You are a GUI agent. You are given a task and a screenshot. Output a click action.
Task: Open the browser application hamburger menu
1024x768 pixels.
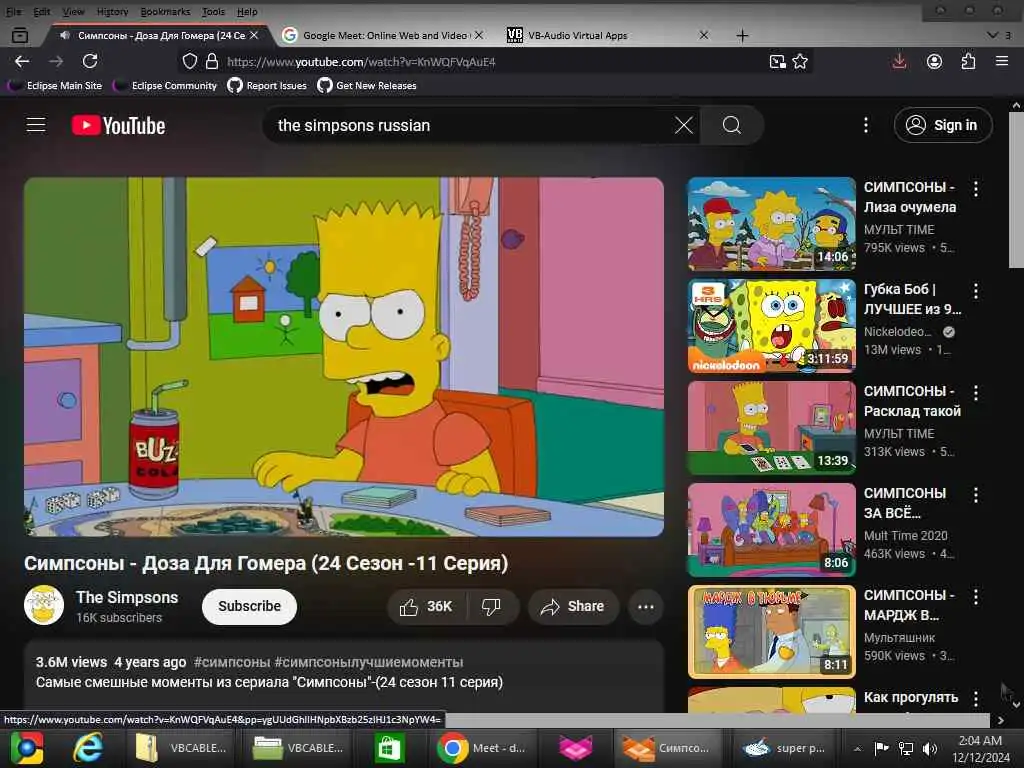[1002, 61]
